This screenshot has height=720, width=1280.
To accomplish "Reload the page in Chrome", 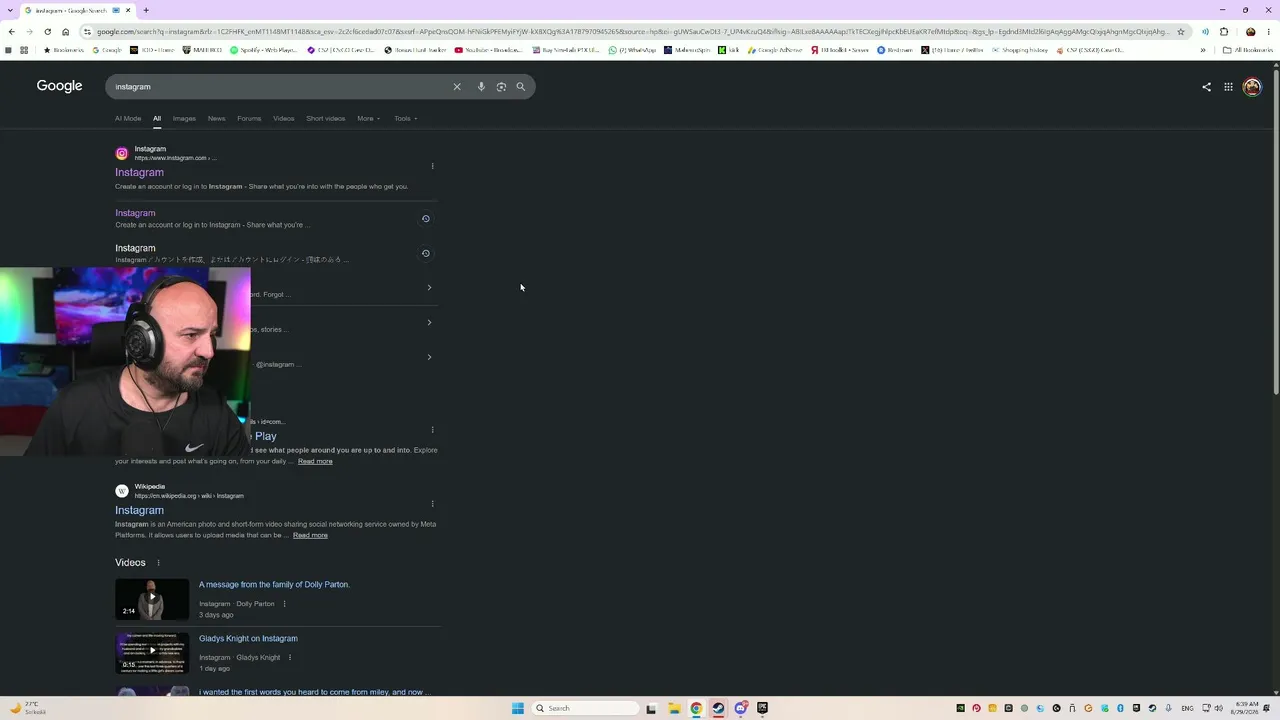I will 47,32.
